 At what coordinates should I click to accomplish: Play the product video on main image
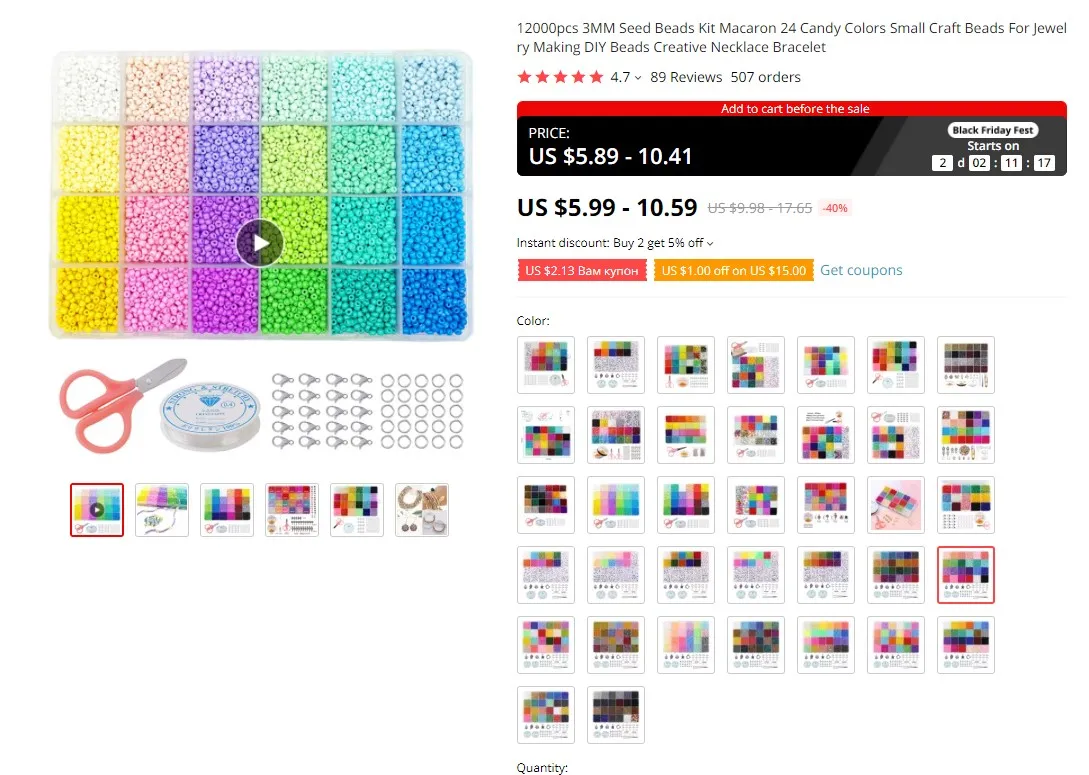260,243
